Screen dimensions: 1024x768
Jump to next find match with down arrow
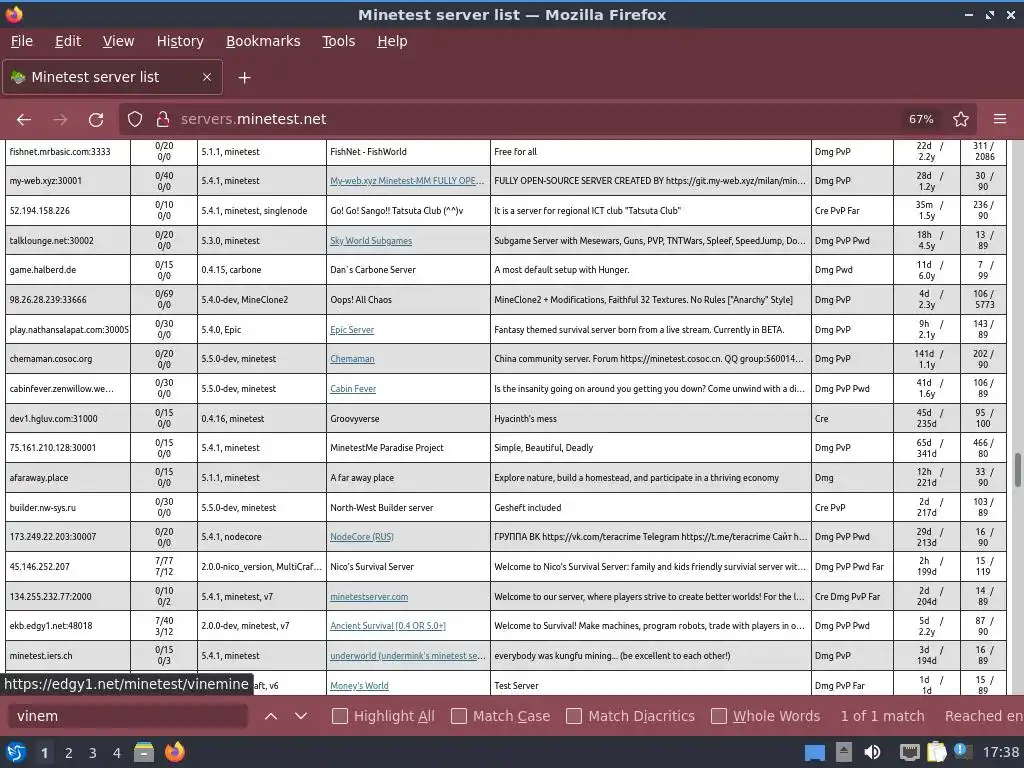coord(300,716)
